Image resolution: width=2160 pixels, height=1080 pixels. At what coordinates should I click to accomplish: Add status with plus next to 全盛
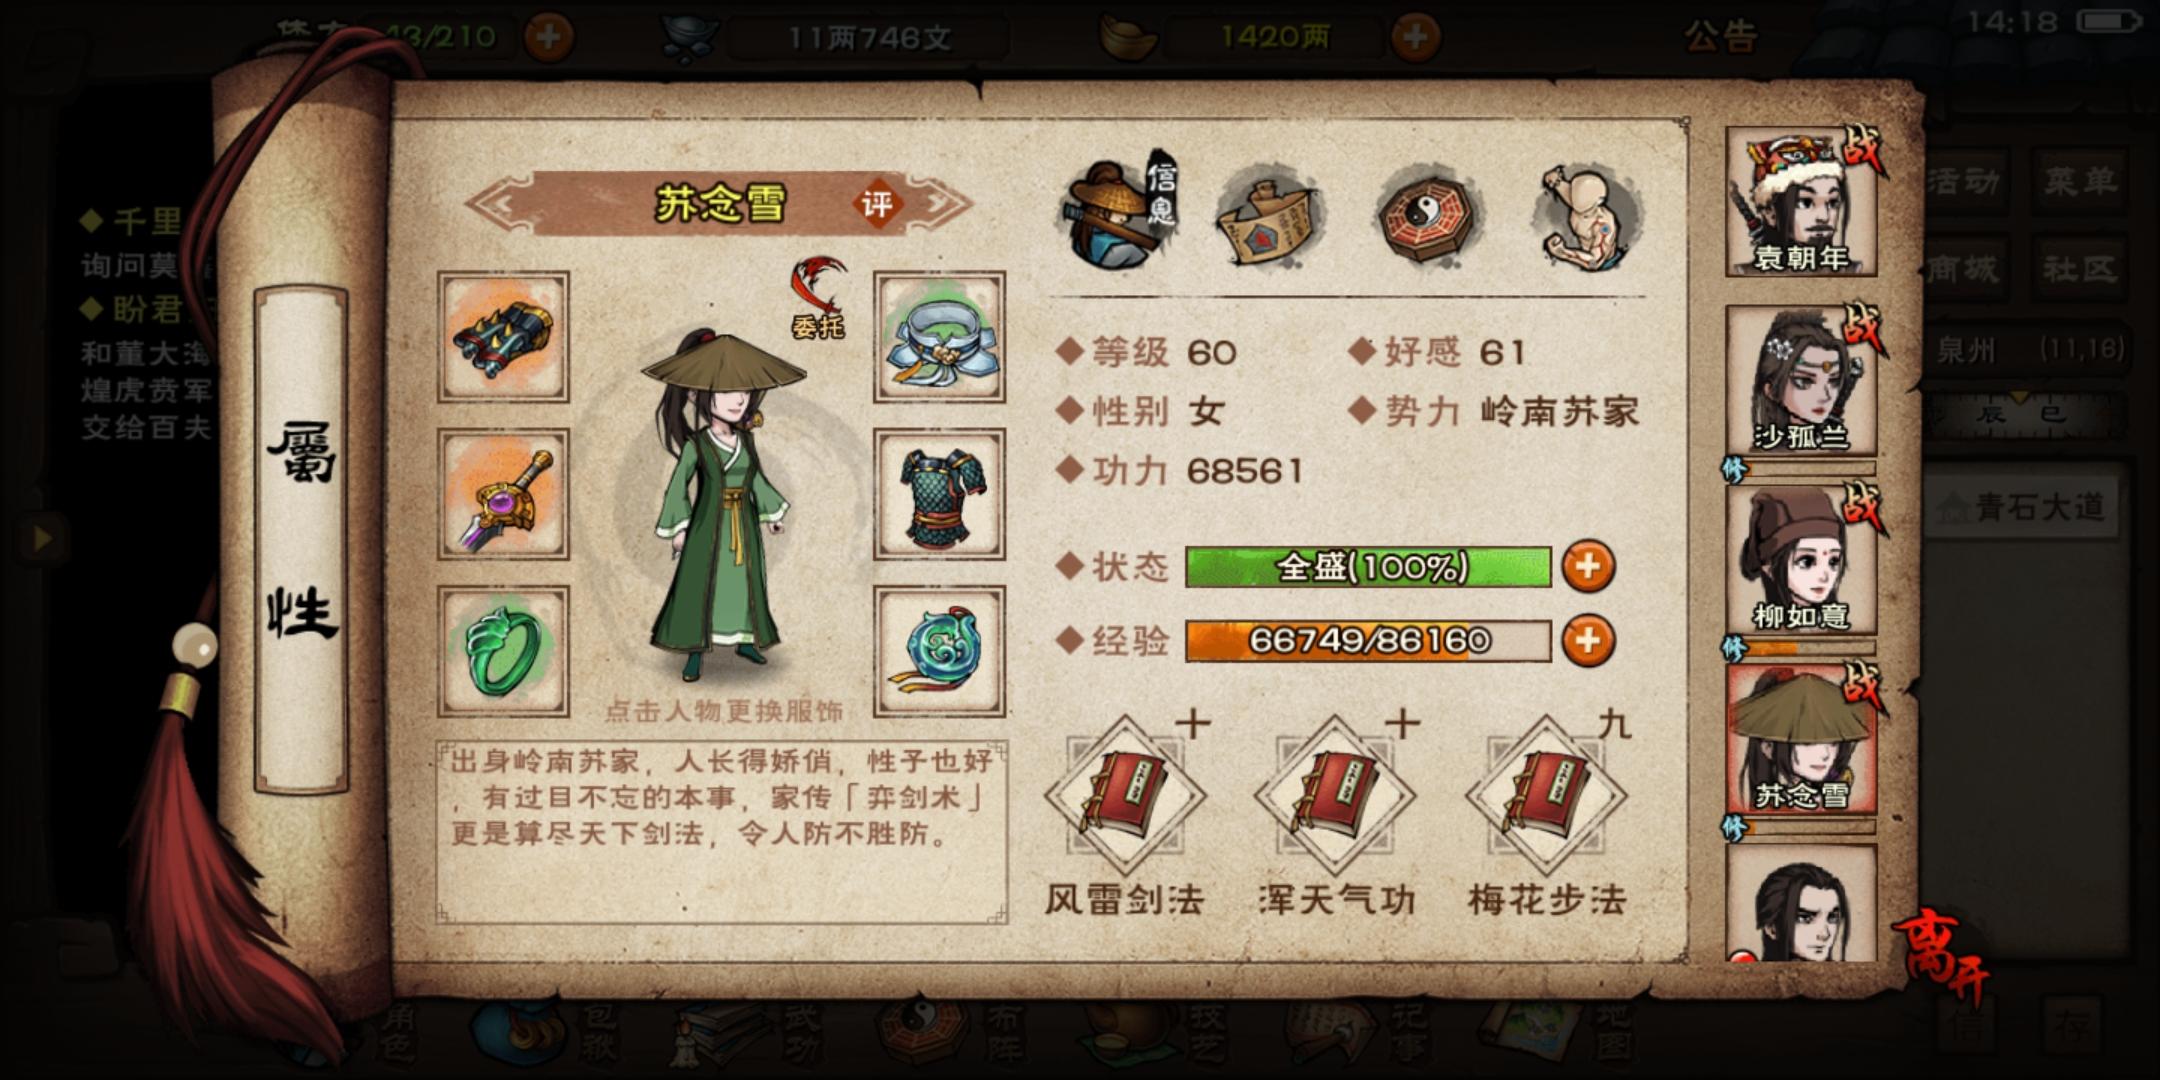click(x=1588, y=567)
